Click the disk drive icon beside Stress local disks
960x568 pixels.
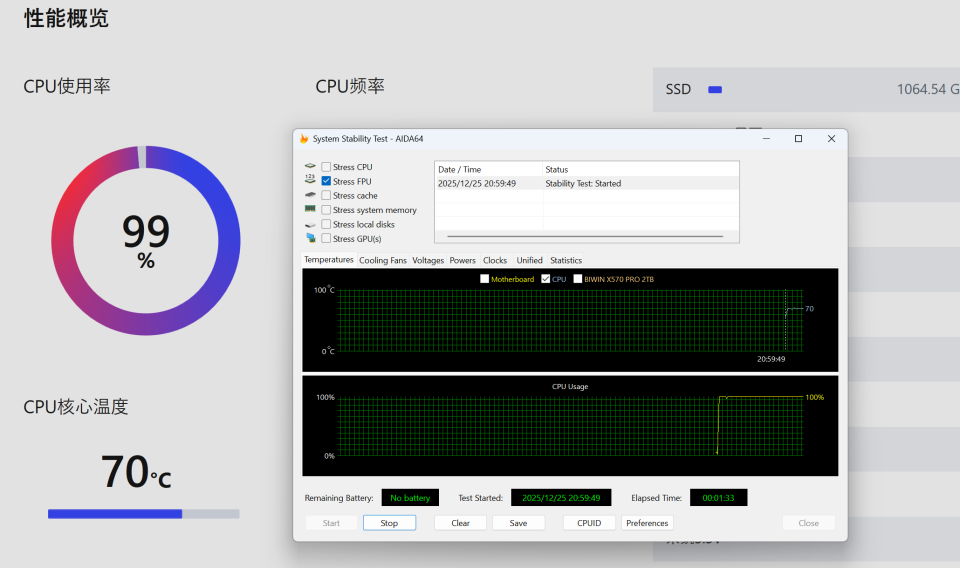pyautogui.click(x=310, y=224)
